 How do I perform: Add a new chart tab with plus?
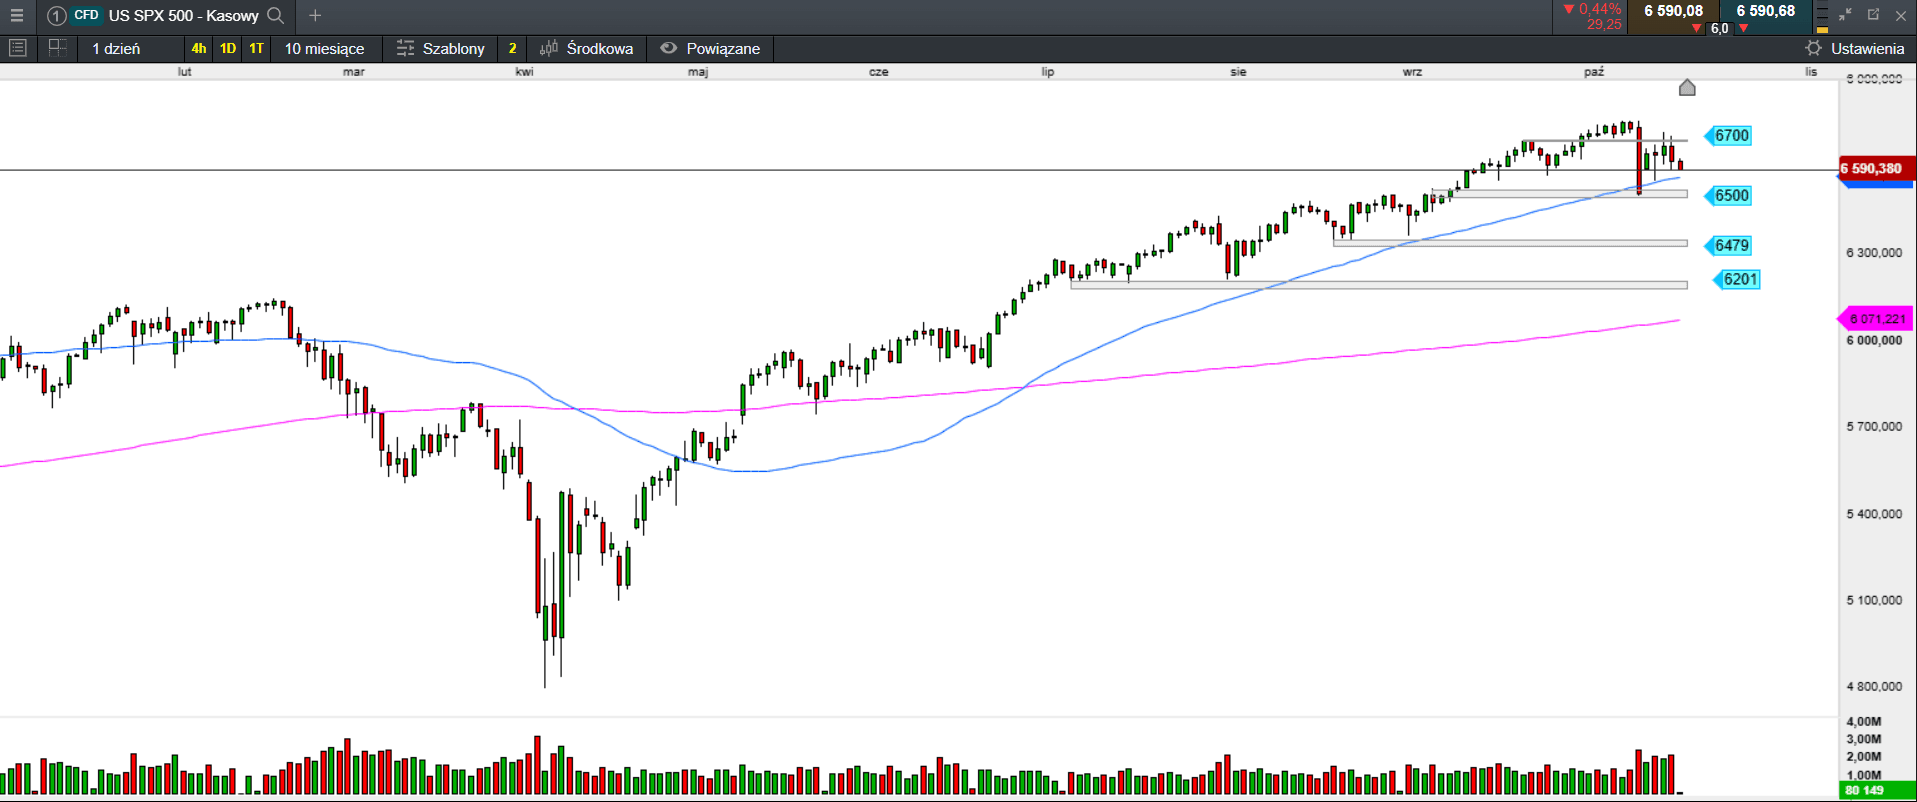coord(315,16)
